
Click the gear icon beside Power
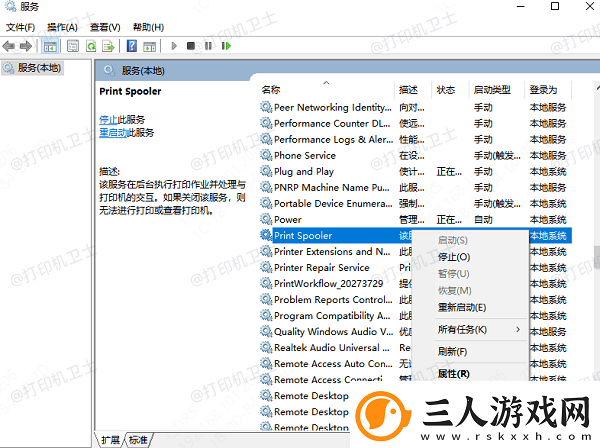(266, 219)
